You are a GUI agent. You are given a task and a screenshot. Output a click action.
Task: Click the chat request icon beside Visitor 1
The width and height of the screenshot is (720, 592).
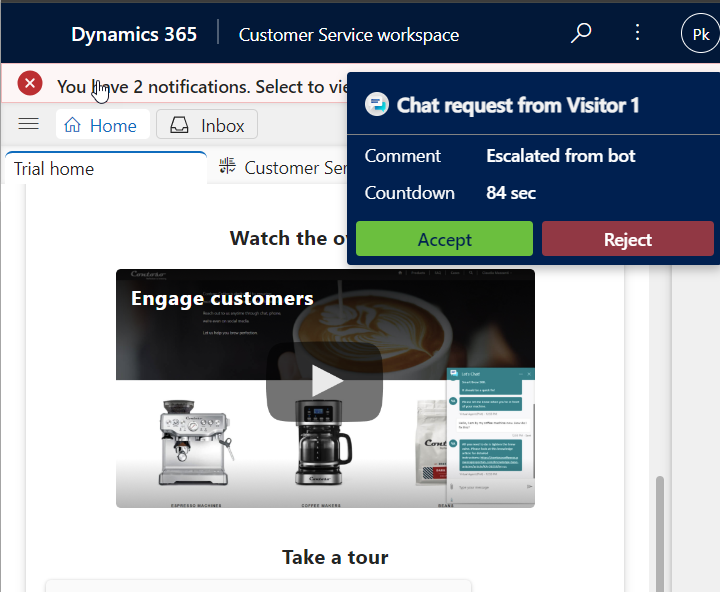click(x=376, y=105)
